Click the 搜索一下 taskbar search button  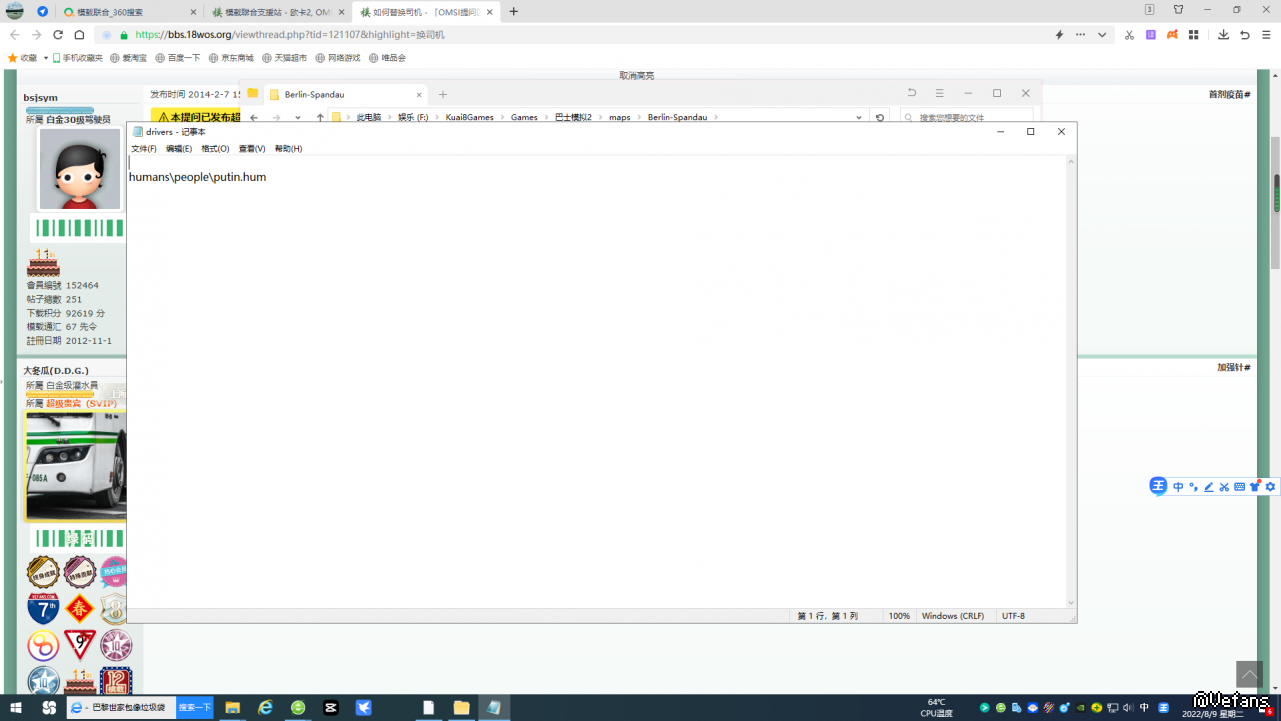coord(195,708)
